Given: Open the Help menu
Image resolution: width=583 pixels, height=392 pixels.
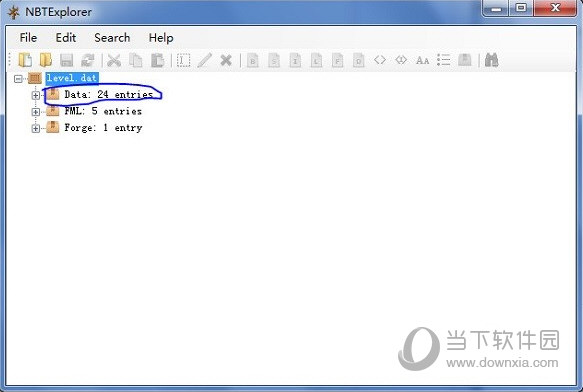Looking at the screenshot, I should [x=161, y=38].
